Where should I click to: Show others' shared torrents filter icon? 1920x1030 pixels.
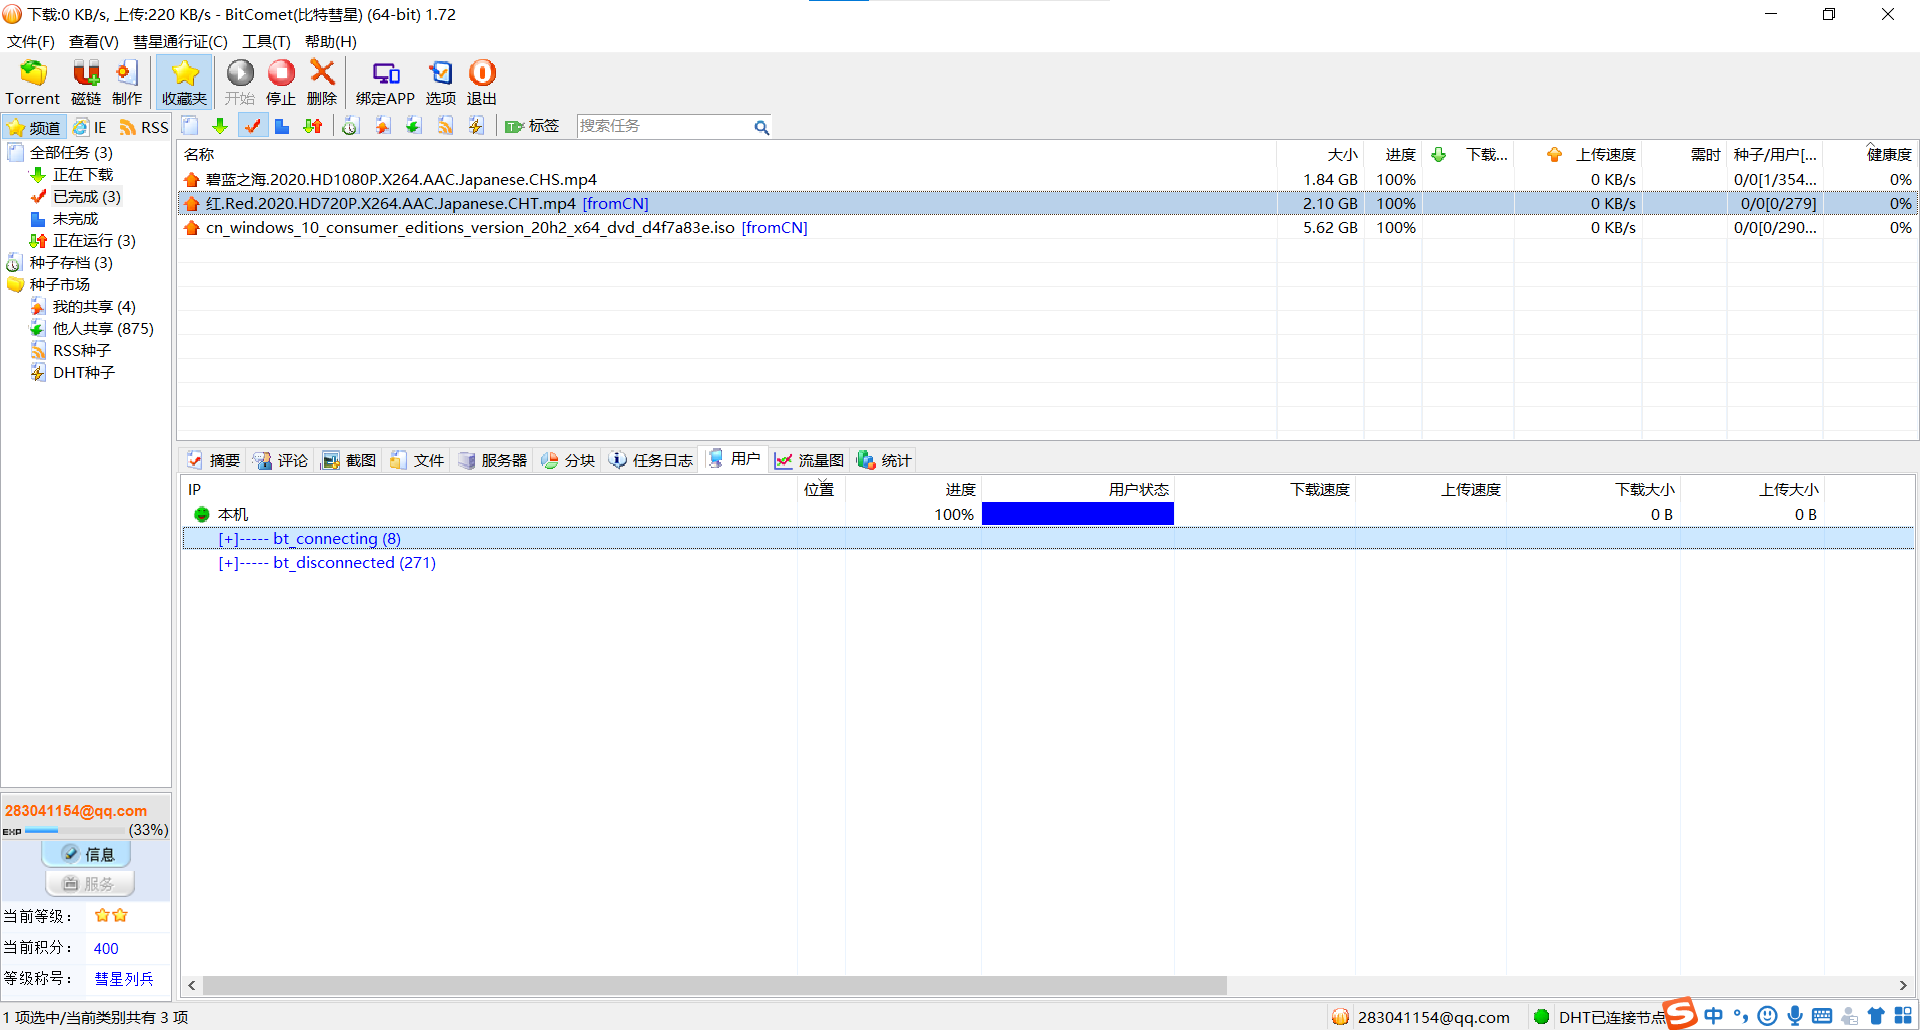pos(413,126)
